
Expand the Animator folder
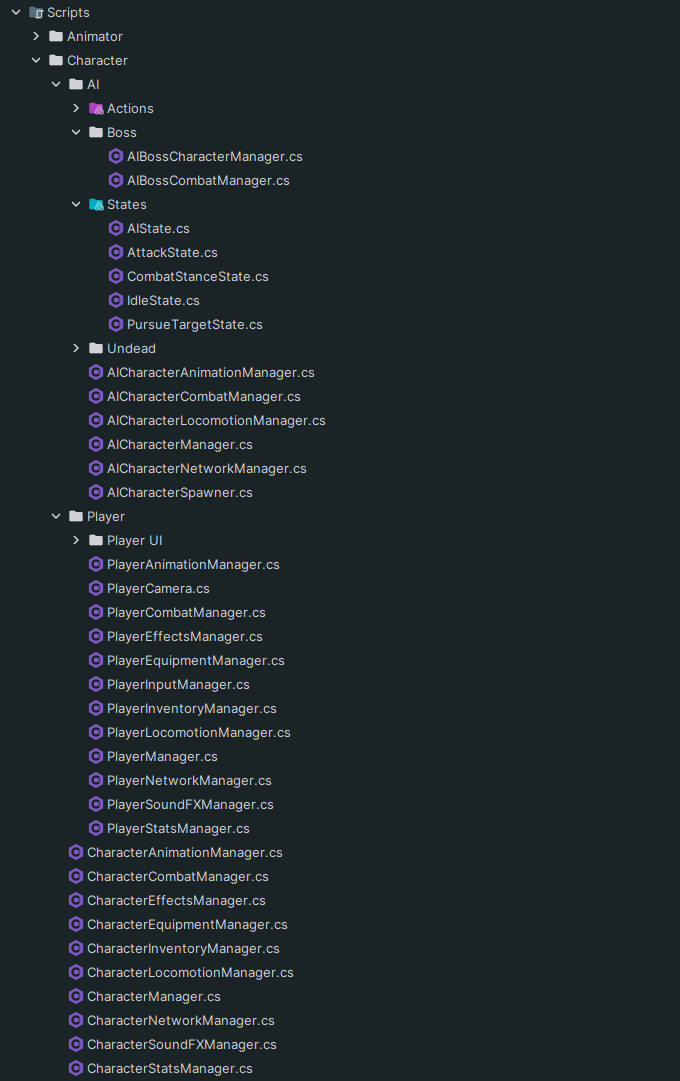pos(36,36)
